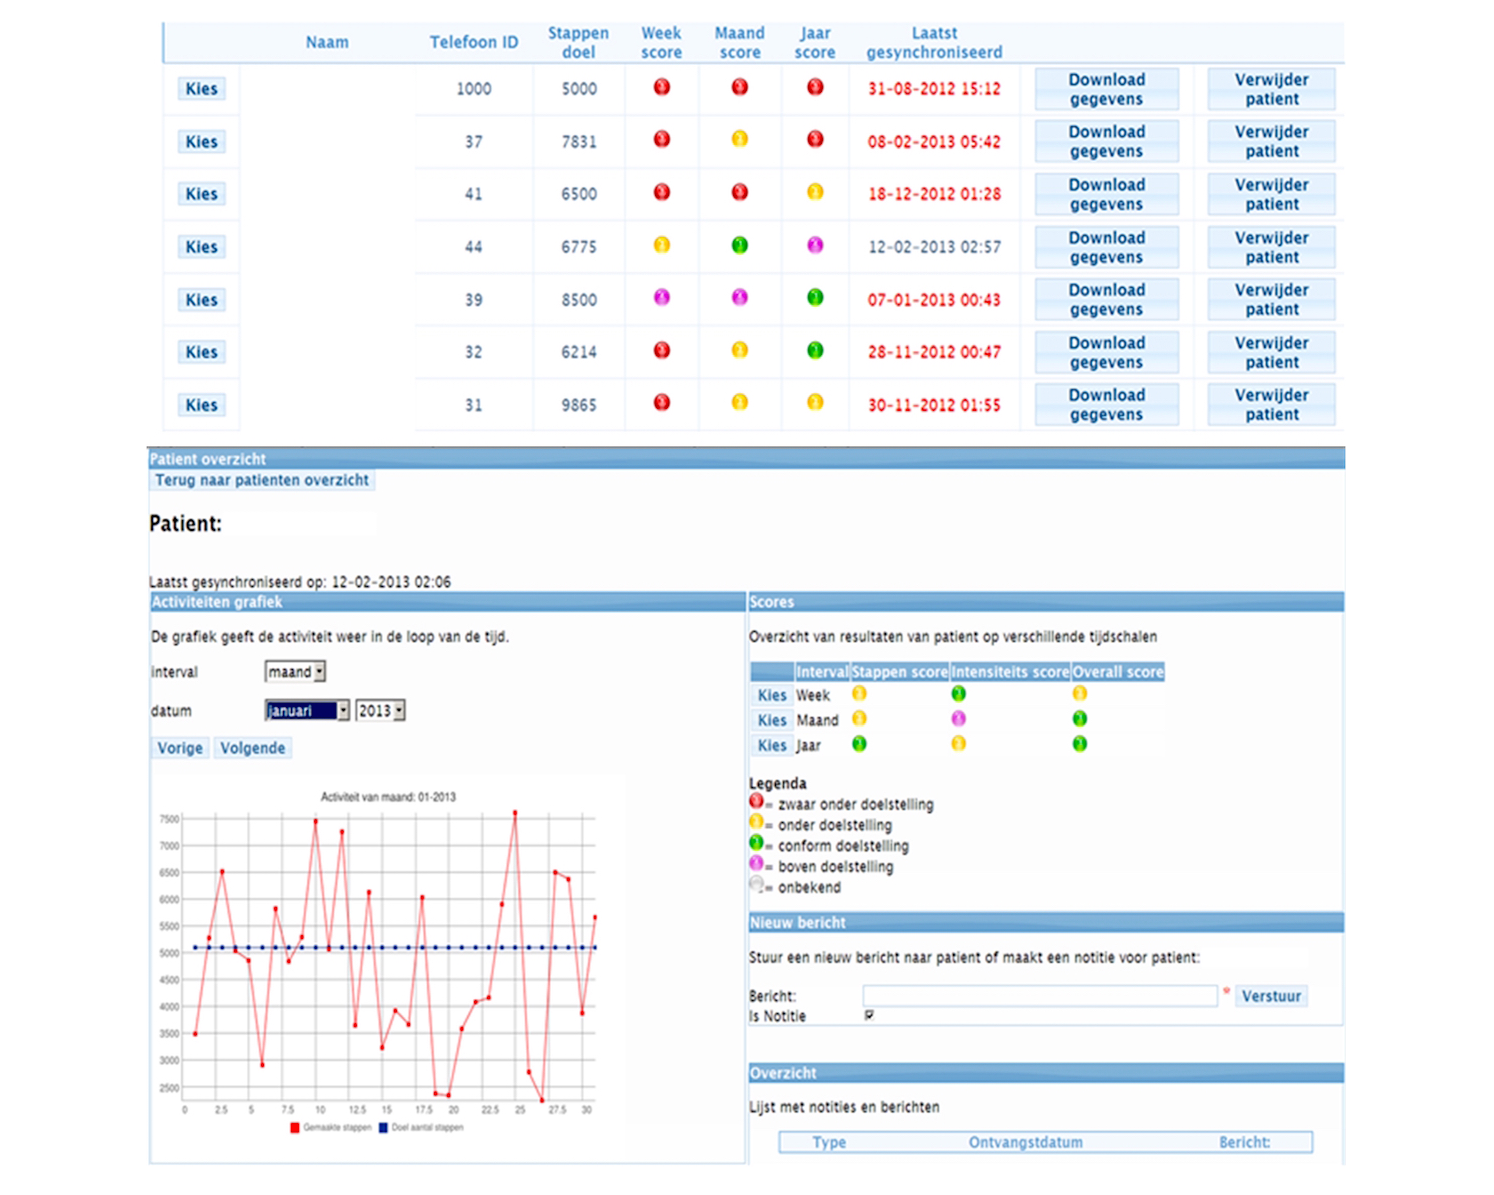Open the interval dropdown set to maand
Viewport: 1494px width, 1195px height.
point(295,672)
